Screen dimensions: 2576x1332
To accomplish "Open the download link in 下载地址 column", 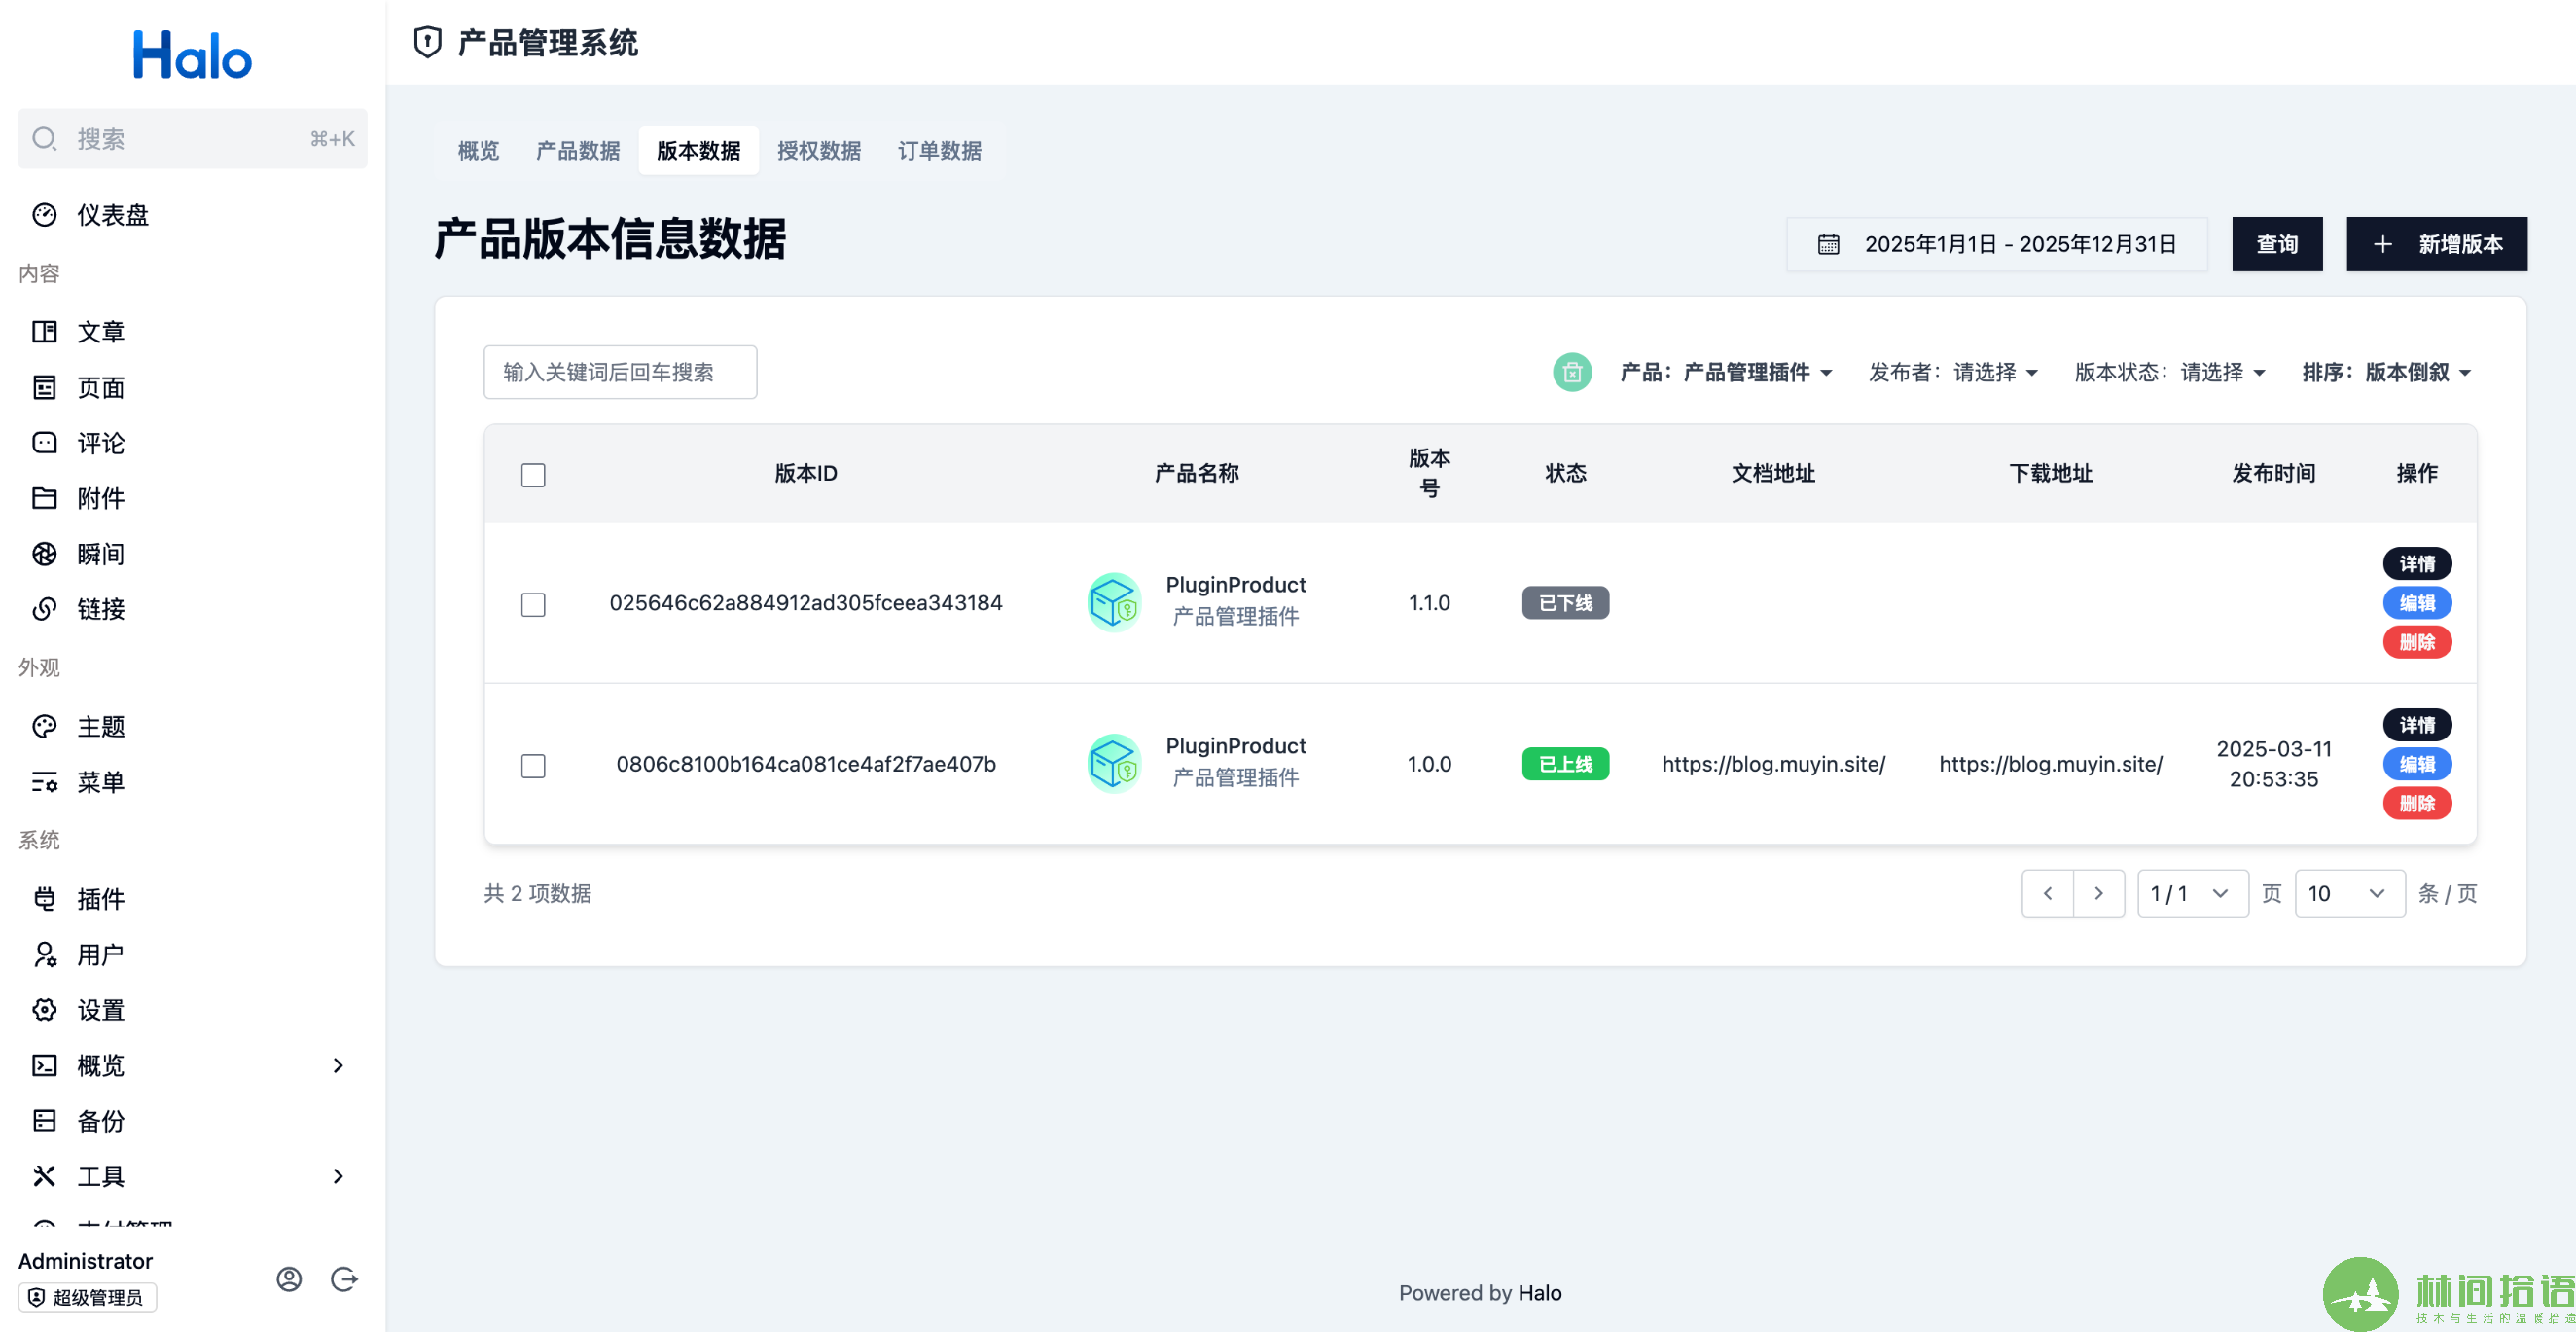I will coord(2050,764).
